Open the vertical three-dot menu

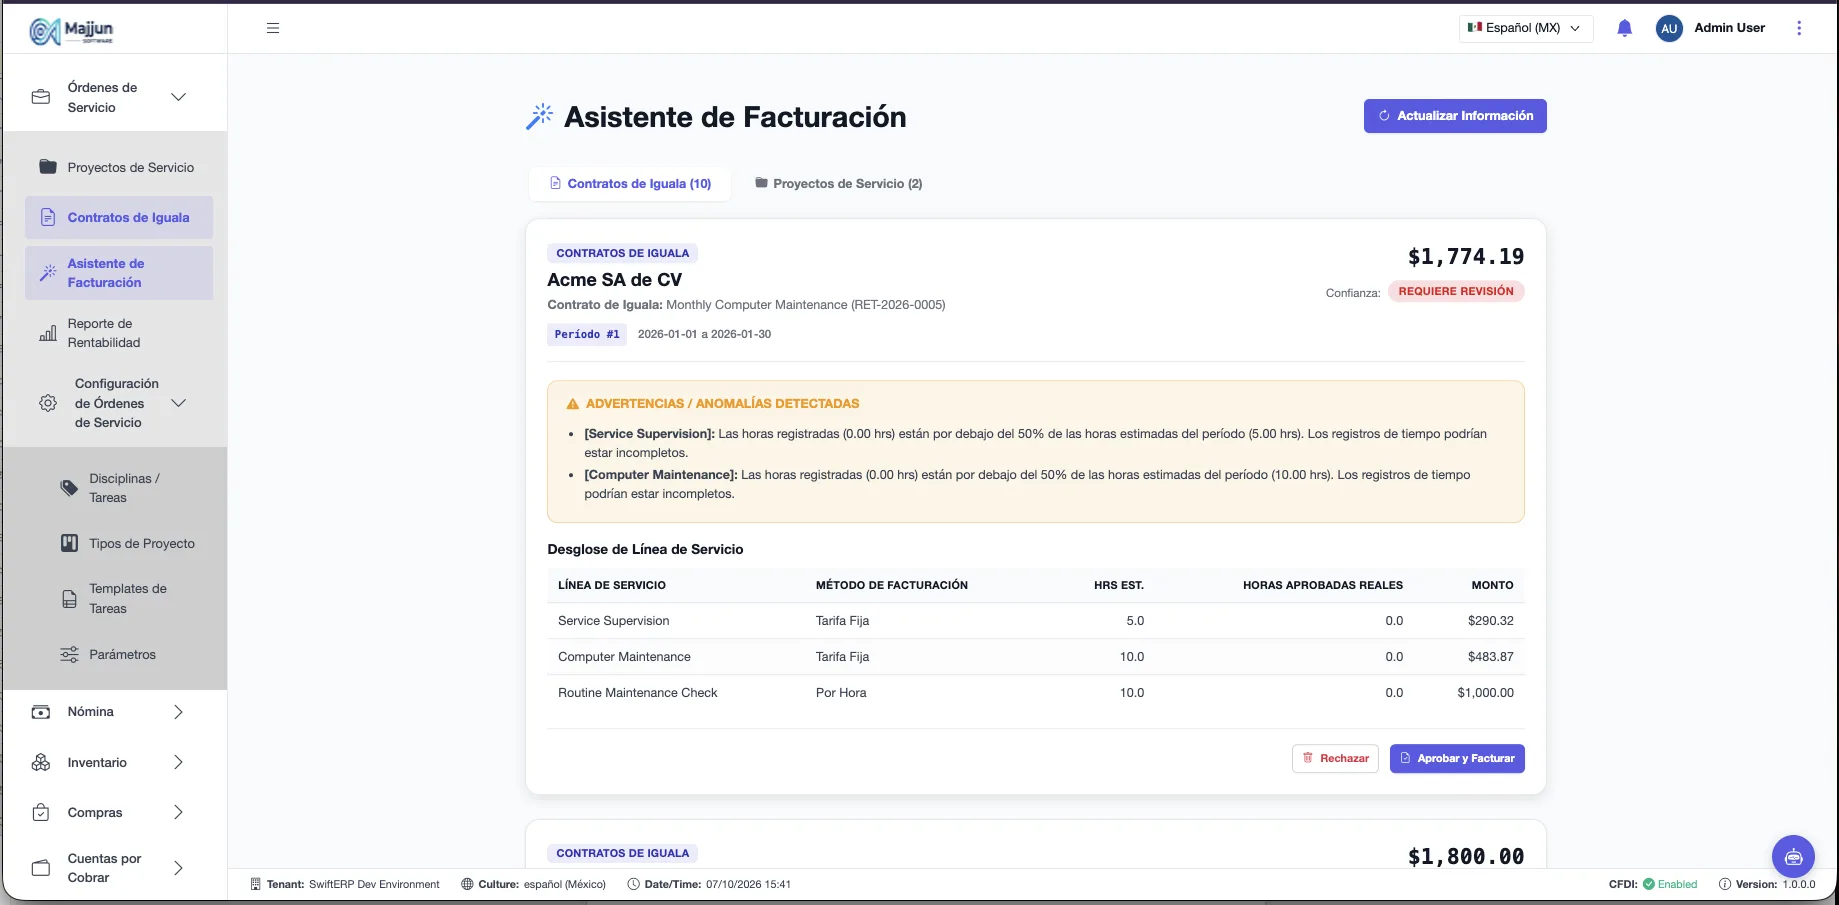[1799, 28]
